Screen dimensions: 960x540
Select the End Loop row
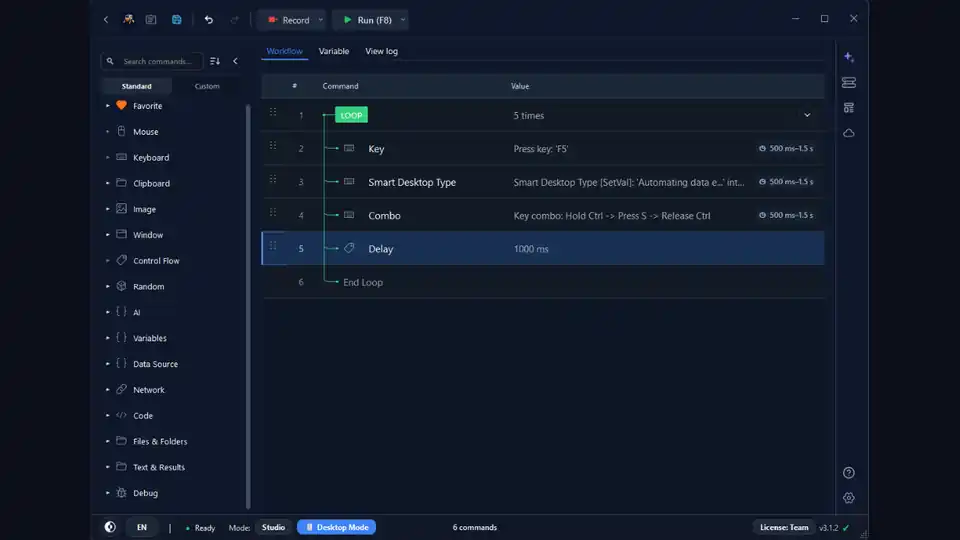pos(542,282)
